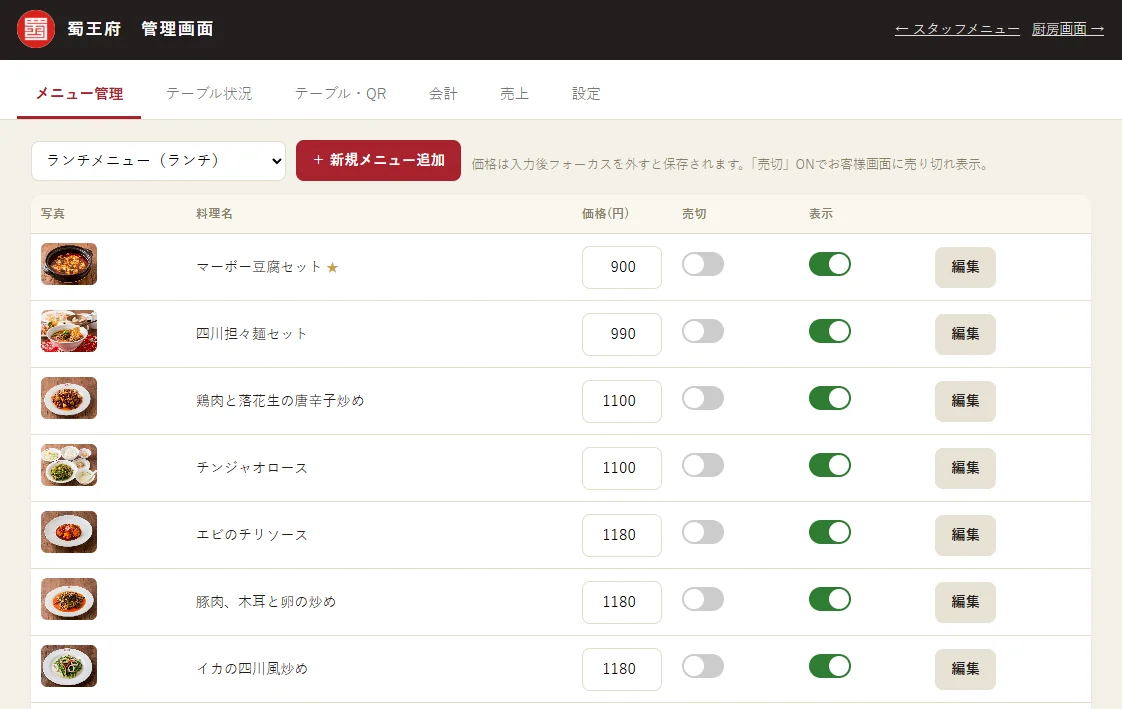Click the red 蜀王府 logo icon
The image size is (1122, 709).
(36, 29)
